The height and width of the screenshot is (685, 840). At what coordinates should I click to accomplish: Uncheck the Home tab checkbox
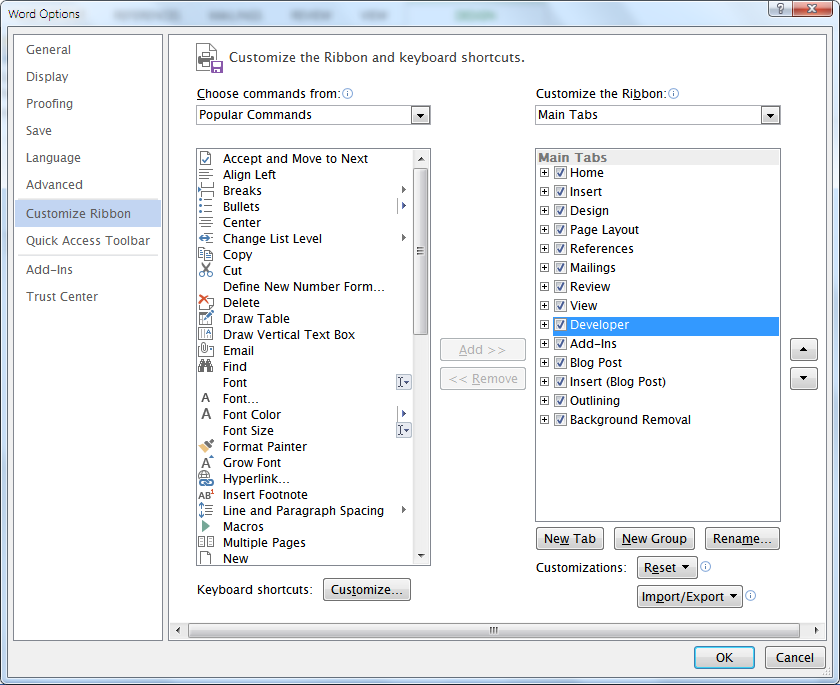(x=560, y=173)
